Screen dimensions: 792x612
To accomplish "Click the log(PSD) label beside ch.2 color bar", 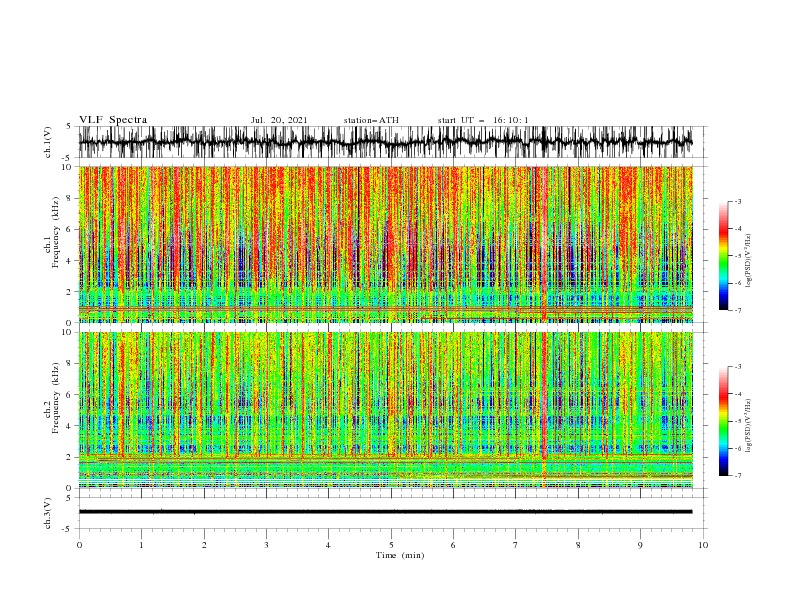I will [x=749, y=426].
